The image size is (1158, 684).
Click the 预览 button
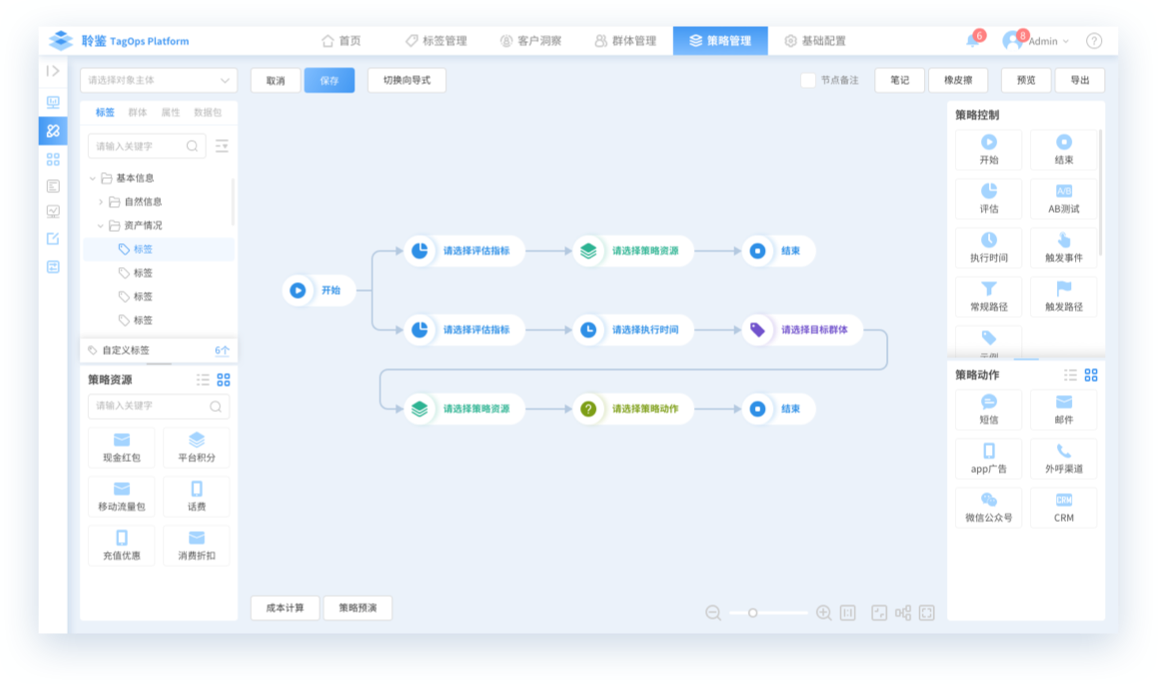[1026, 80]
